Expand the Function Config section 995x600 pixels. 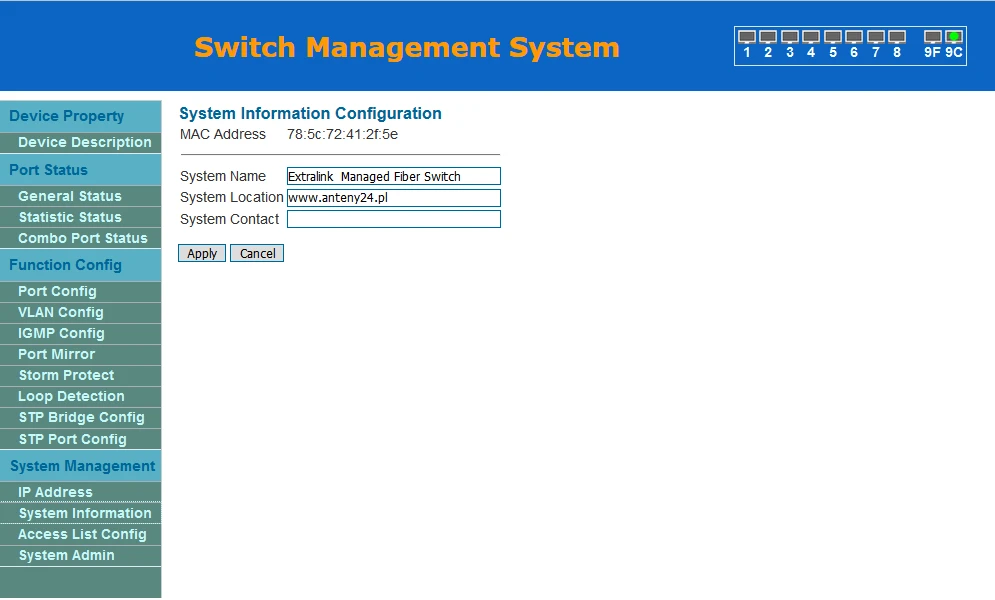pos(65,265)
